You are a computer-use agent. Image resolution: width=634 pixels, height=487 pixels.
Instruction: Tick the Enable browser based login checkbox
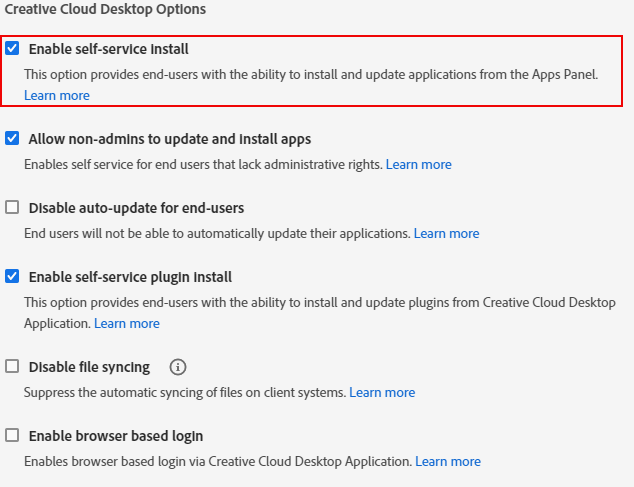click(12, 436)
